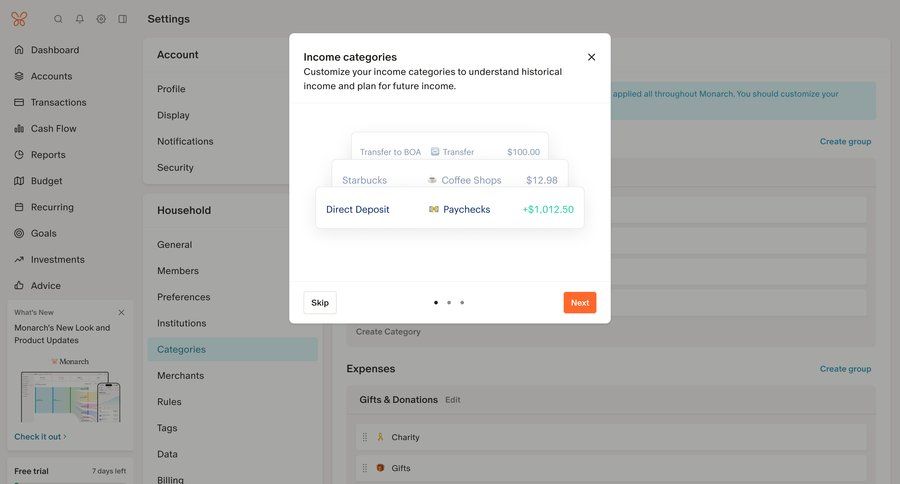Click Check it out link
Viewport: 900px width, 484px height.
pyautogui.click(x=40, y=437)
